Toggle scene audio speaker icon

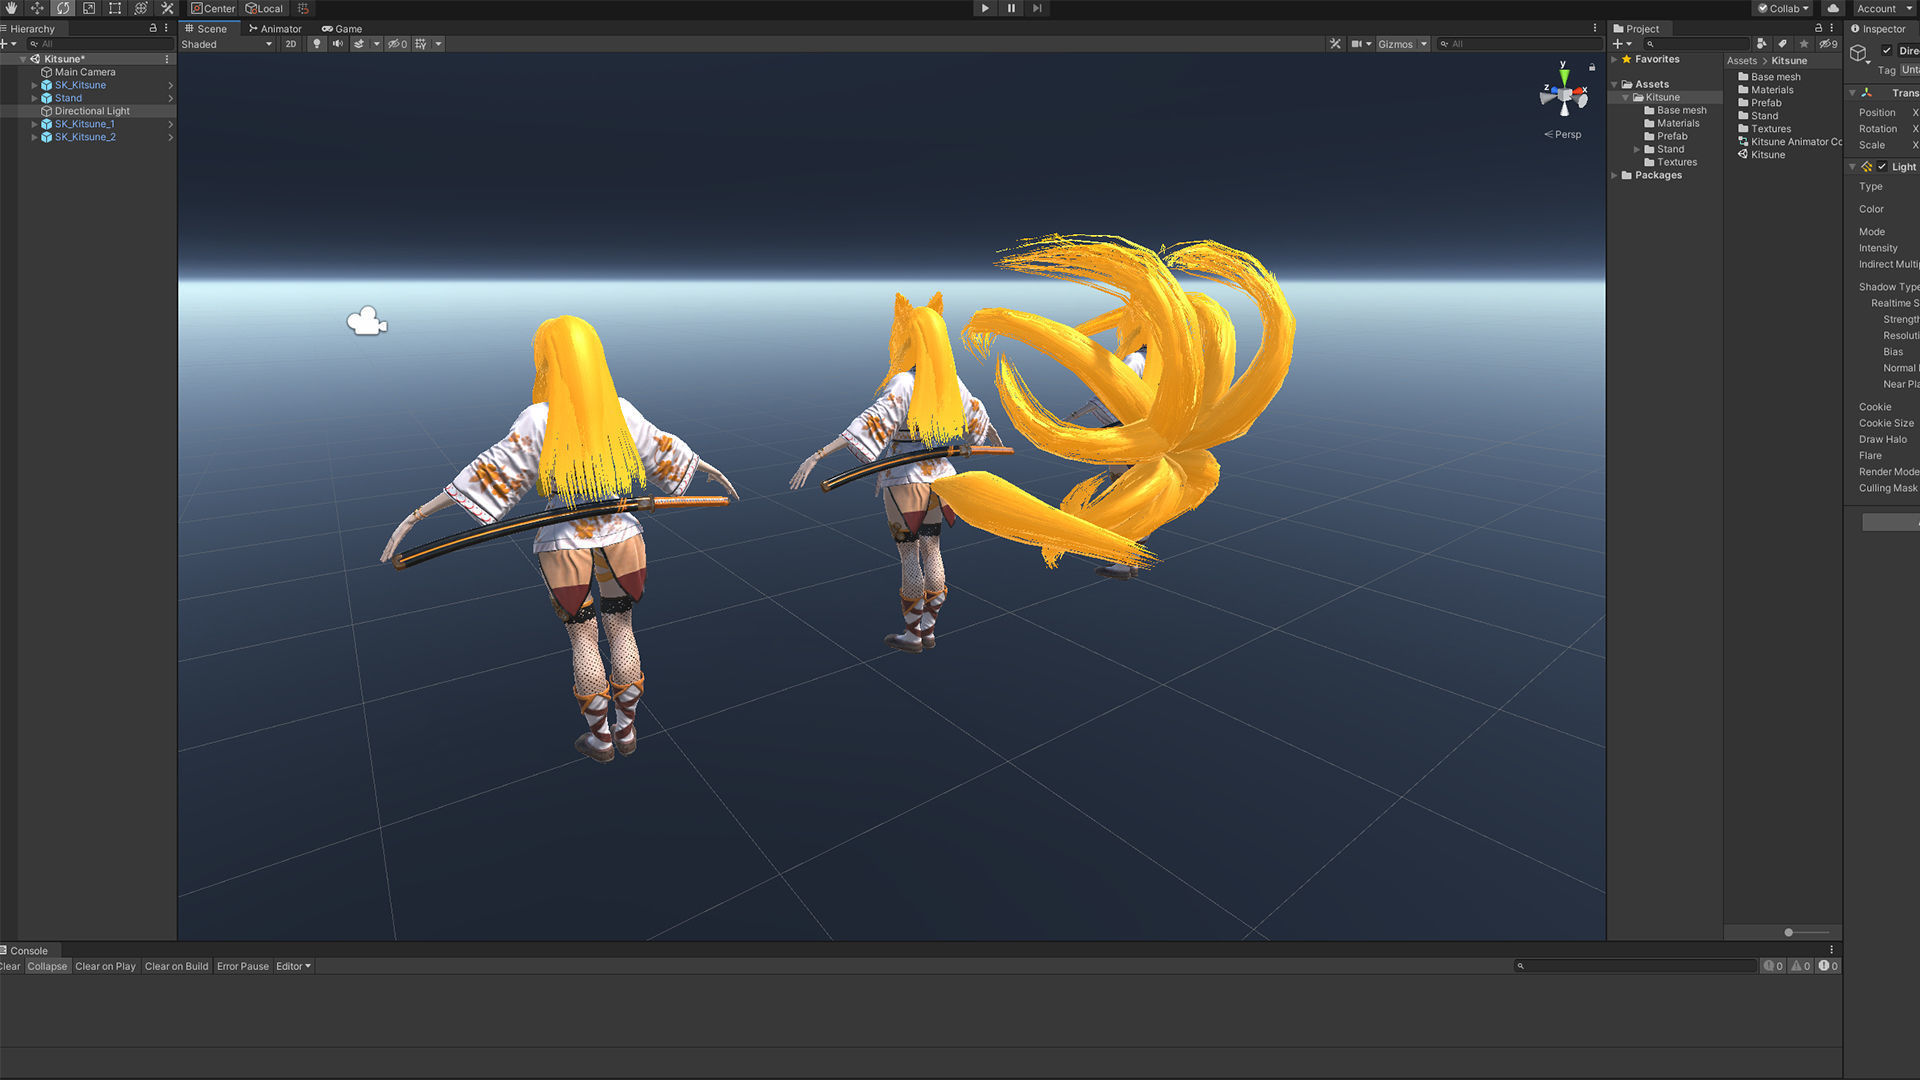pos(337,44)
